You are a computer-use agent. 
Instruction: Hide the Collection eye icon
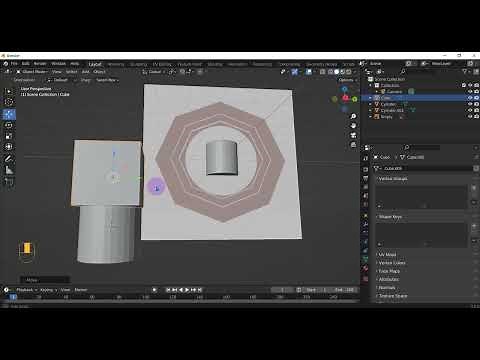(470, 85)
